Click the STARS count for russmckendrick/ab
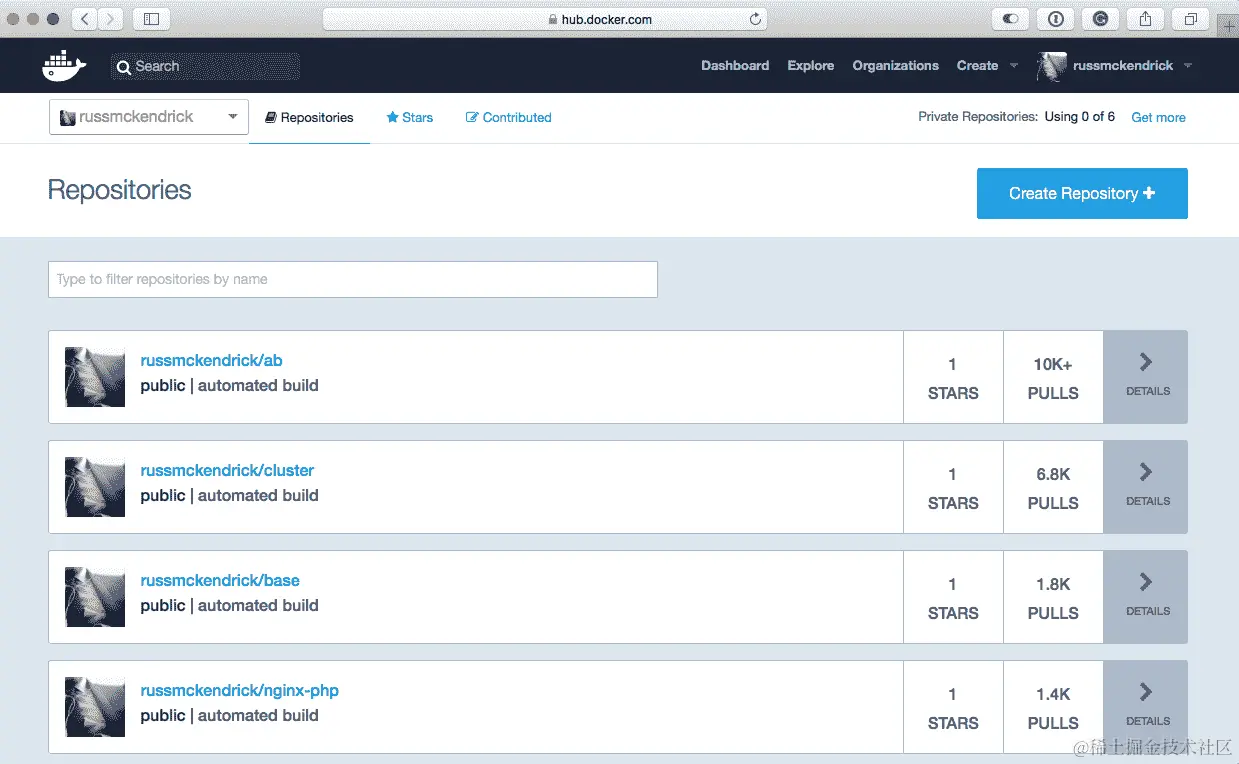 pos(953,378)
